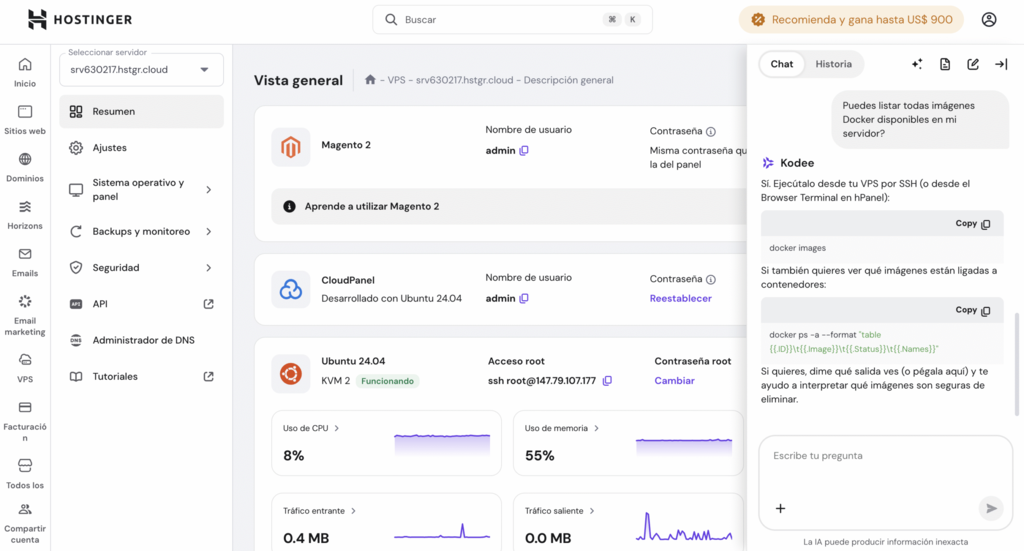The height and width of the screenshot is (551, 1024).
Task: Click info icon next to CloudPanel Contraseña
Action: click(711, 279)
